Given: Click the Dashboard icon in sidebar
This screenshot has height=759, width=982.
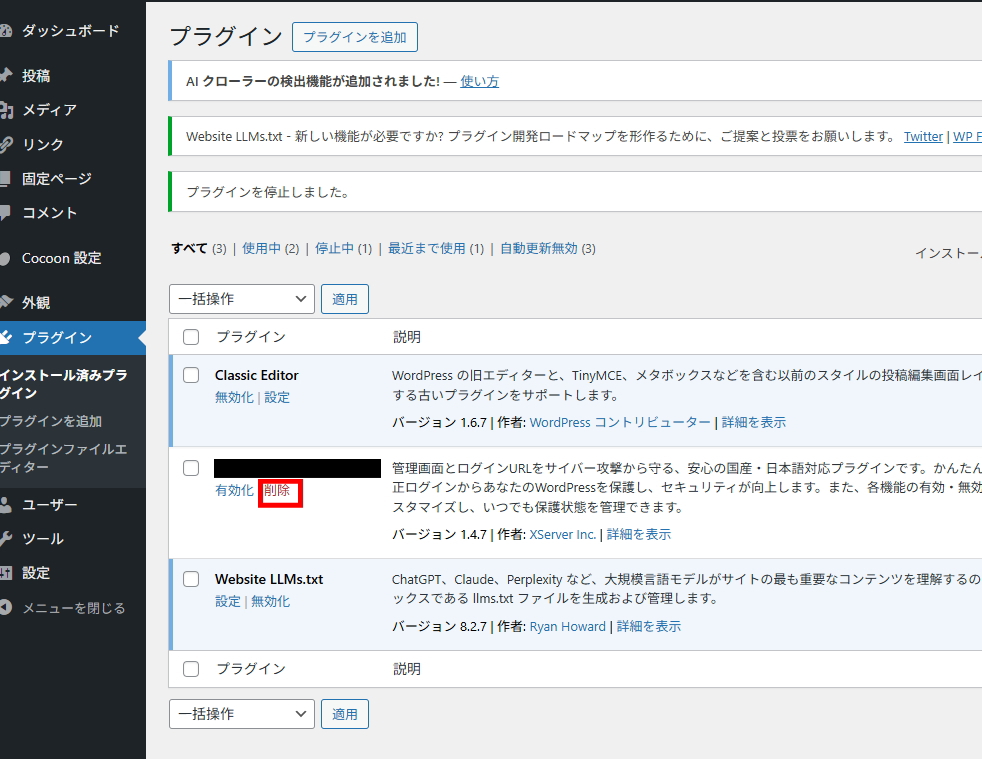Looking at the screenshot, I should coord(5,31).
